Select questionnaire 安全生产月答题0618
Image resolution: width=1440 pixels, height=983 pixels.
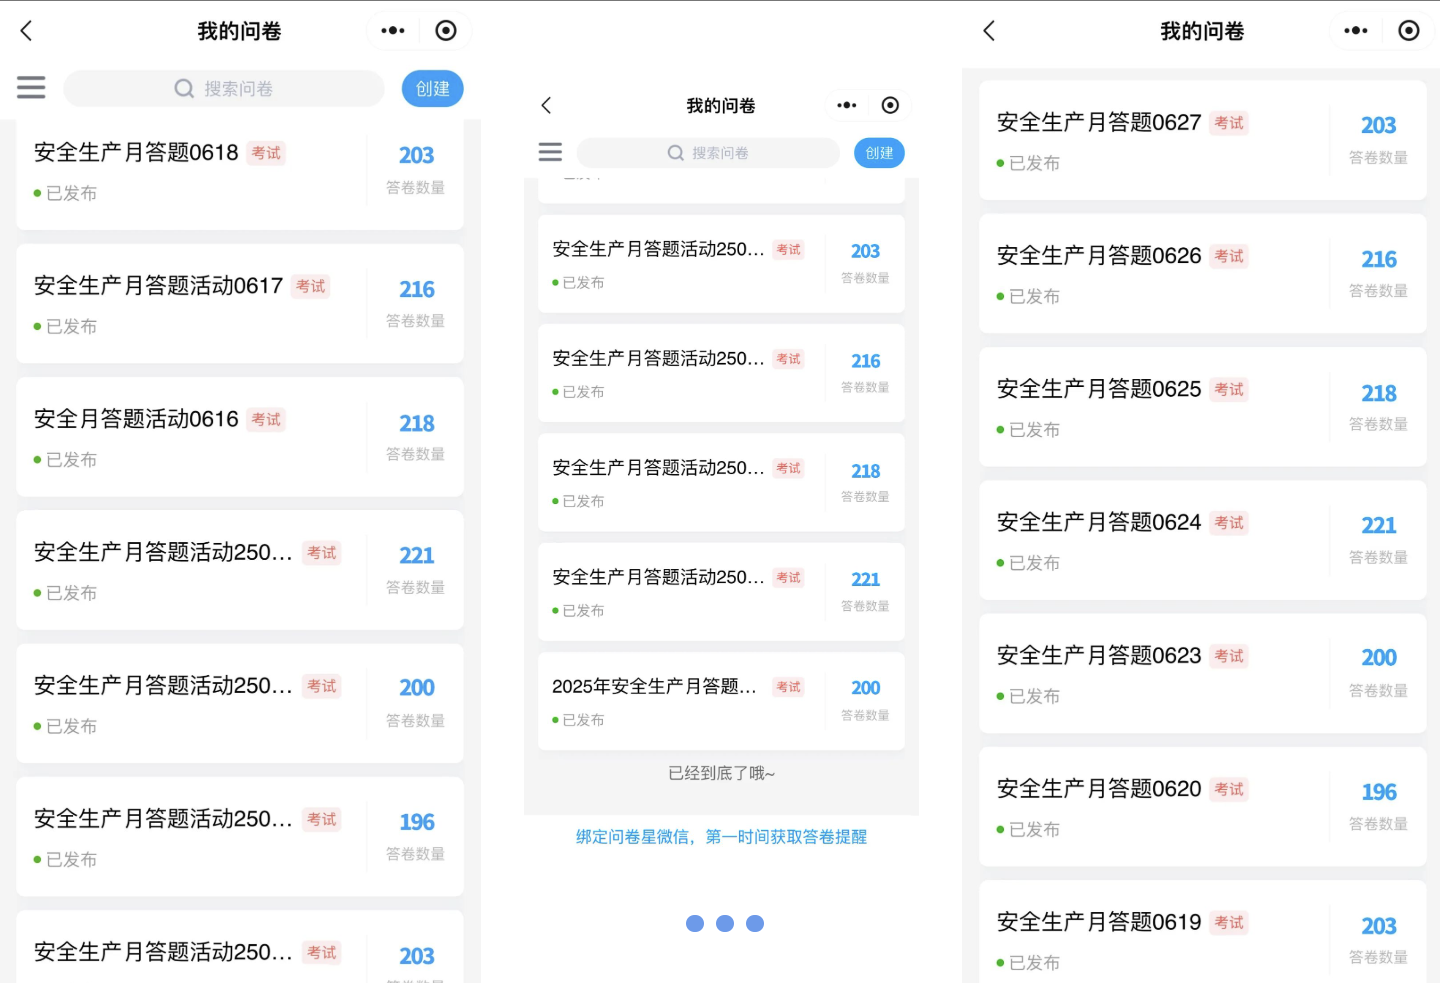pyautogui.click(x=136, y=153)
